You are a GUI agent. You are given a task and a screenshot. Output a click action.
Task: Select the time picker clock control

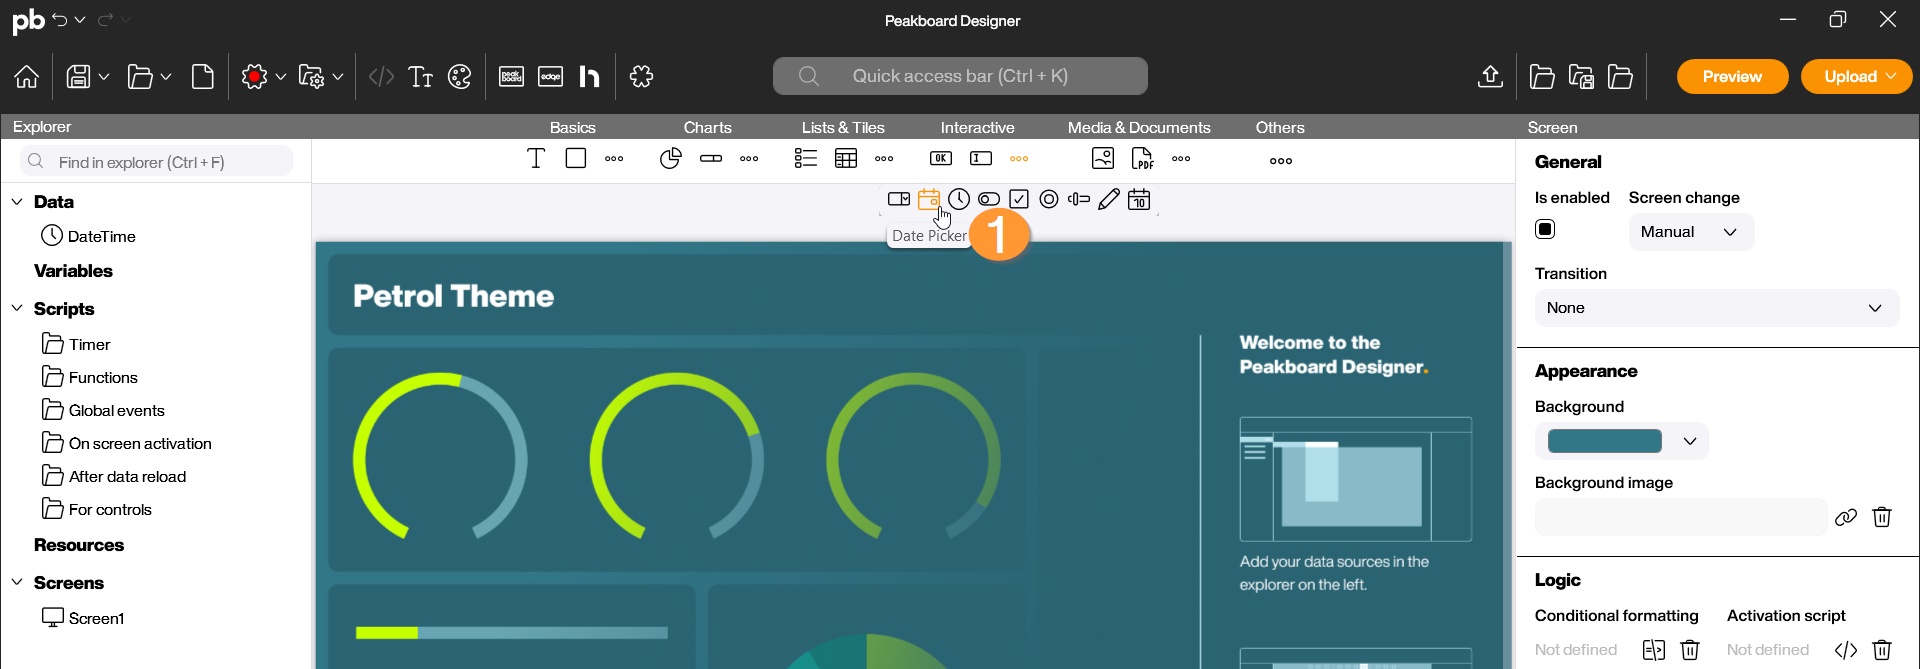pos(959,199)
